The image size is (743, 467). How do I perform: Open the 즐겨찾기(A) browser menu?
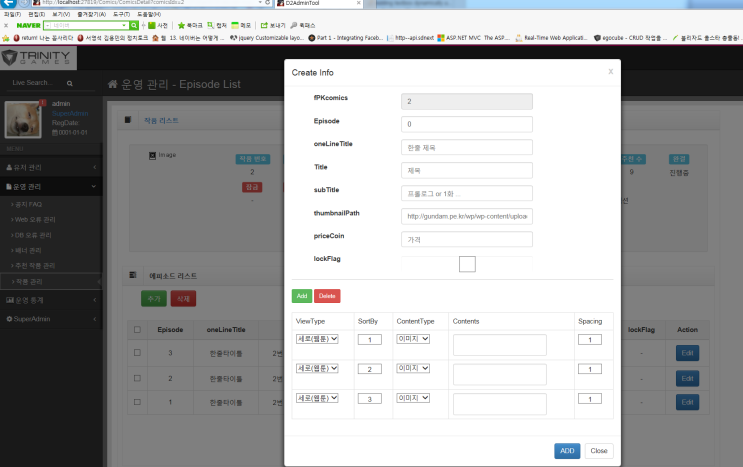91,14
